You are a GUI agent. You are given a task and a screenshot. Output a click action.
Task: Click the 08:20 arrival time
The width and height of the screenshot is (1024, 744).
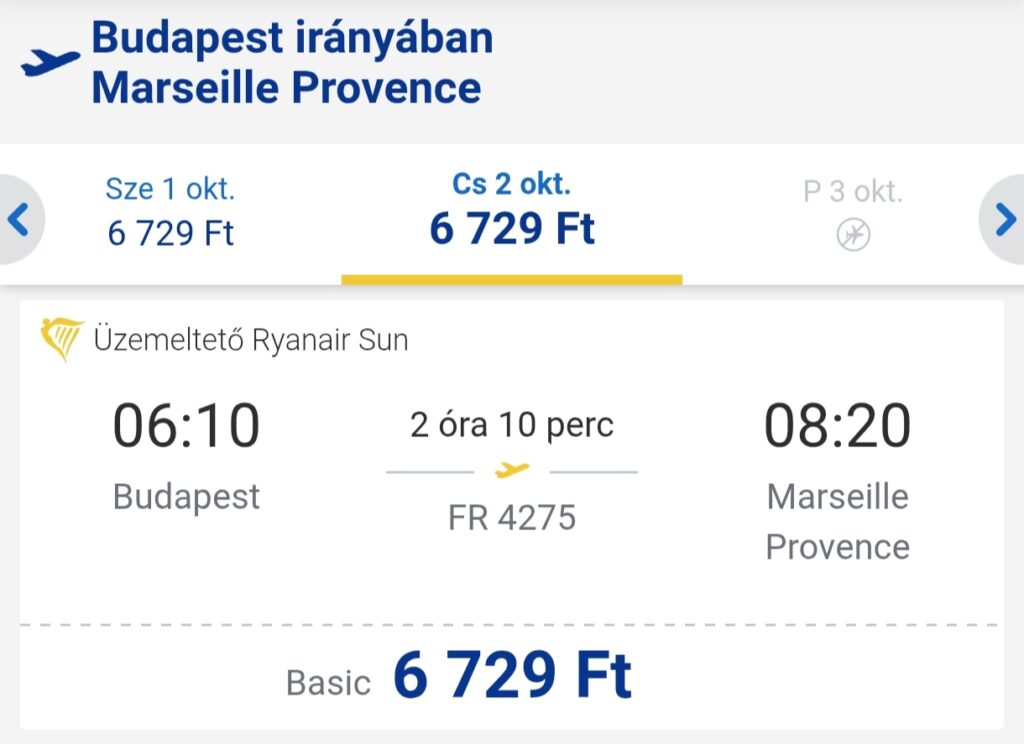tap(837, 425)
